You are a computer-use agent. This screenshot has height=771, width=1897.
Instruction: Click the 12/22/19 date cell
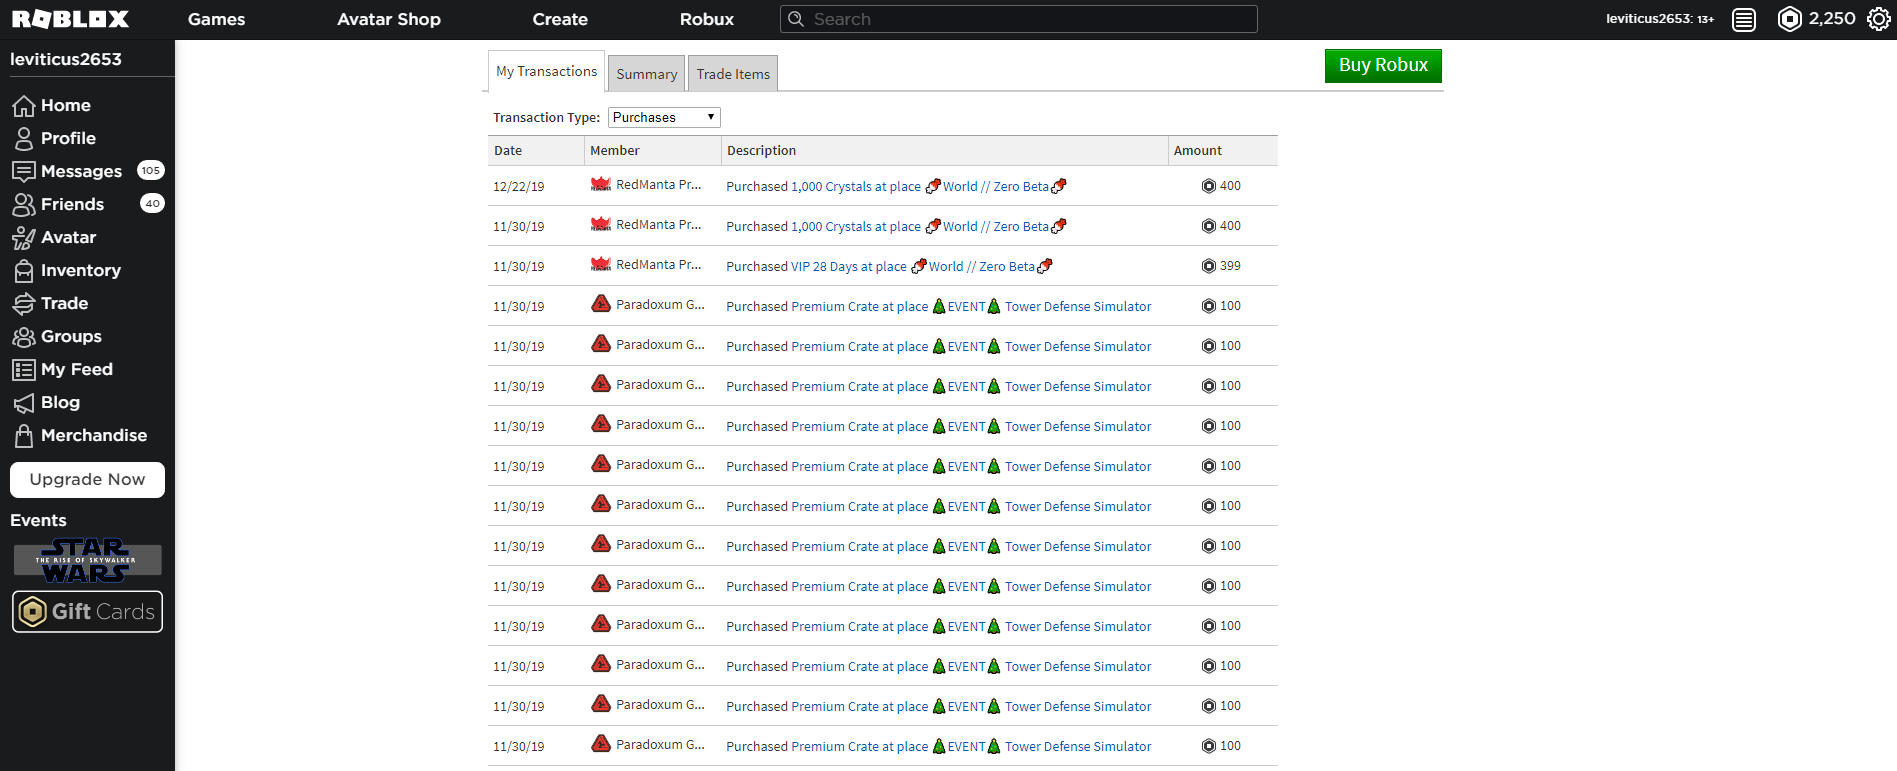click(x=519, y=187)
